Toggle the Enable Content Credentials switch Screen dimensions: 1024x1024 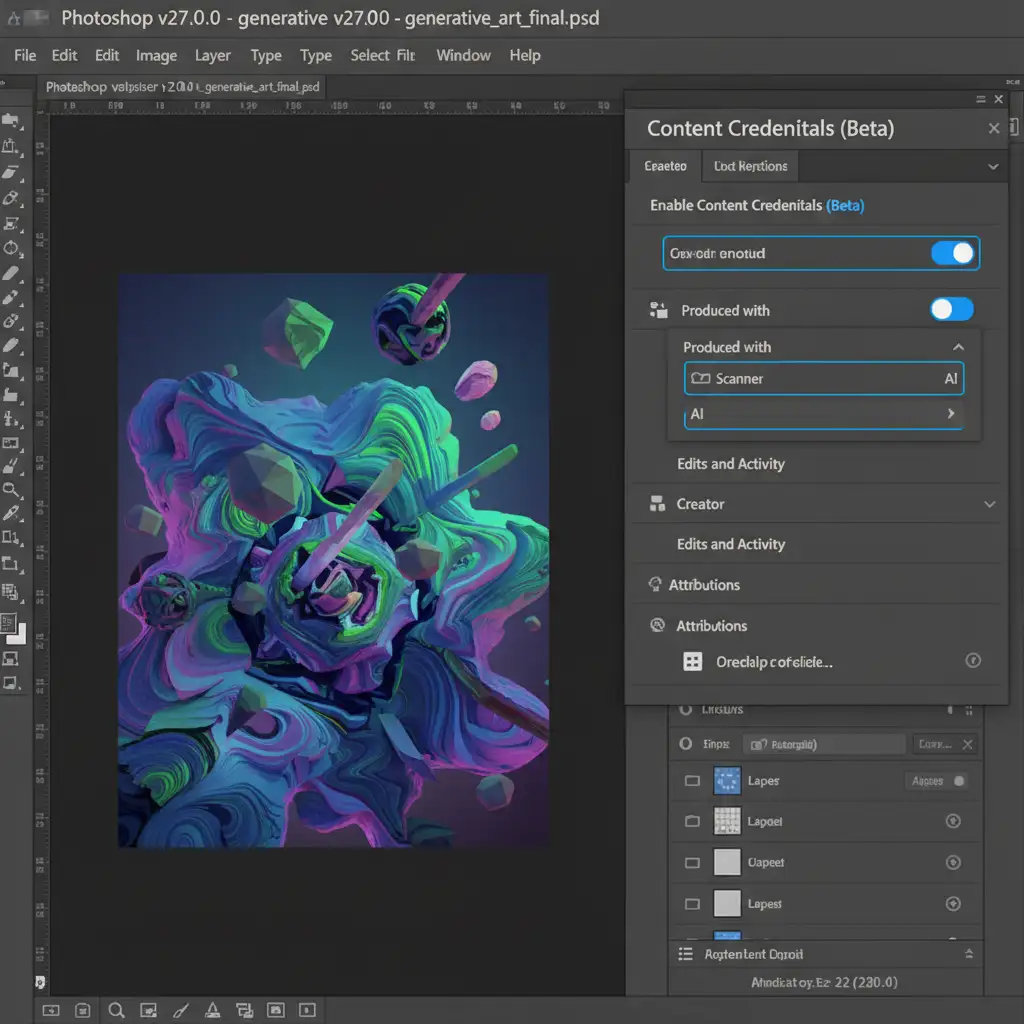tap(952, 253)
